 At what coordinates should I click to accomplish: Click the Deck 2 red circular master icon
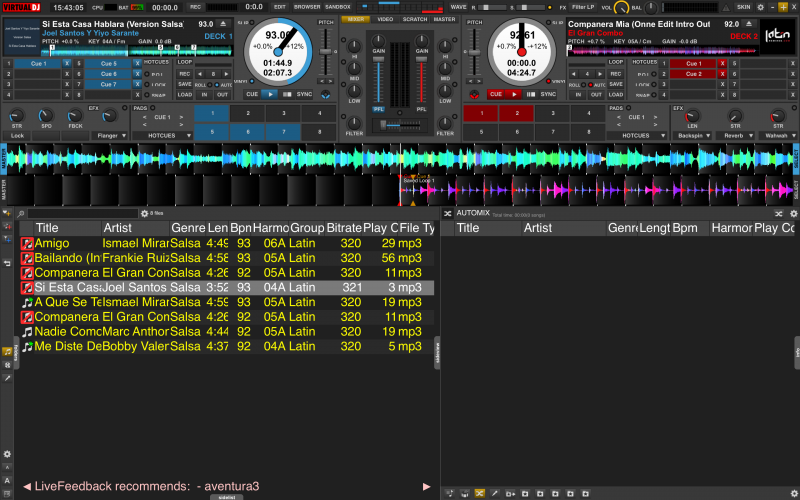[474, 95]
